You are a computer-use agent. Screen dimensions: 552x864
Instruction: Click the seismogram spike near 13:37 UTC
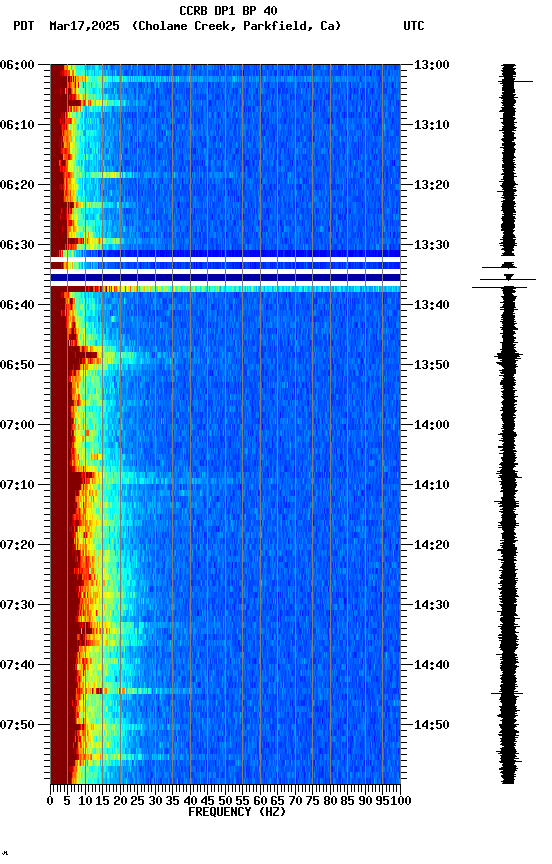click(x=500, y=287)
